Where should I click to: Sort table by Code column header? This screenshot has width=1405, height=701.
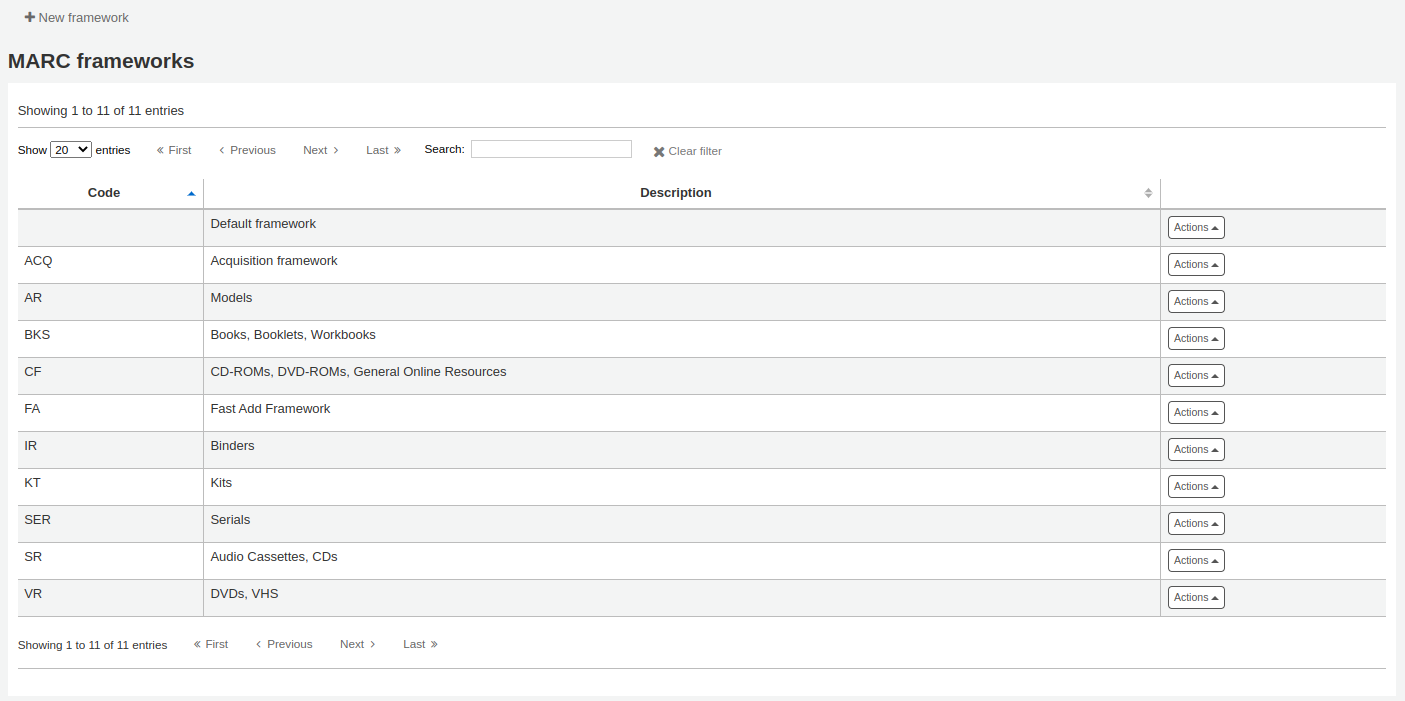110,193
